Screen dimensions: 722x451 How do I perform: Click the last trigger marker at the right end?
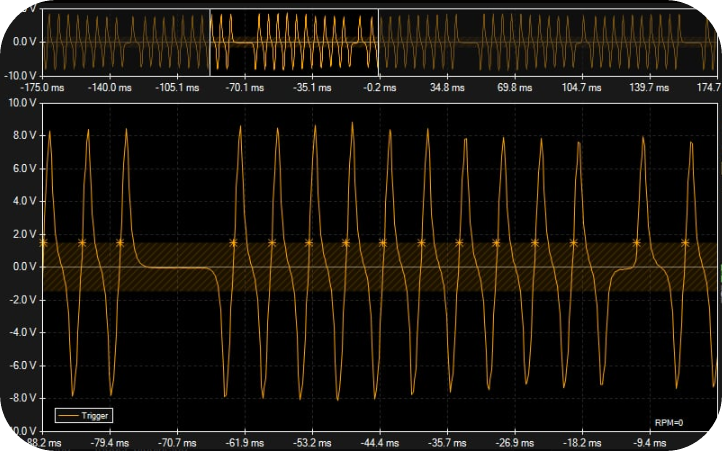685,243
